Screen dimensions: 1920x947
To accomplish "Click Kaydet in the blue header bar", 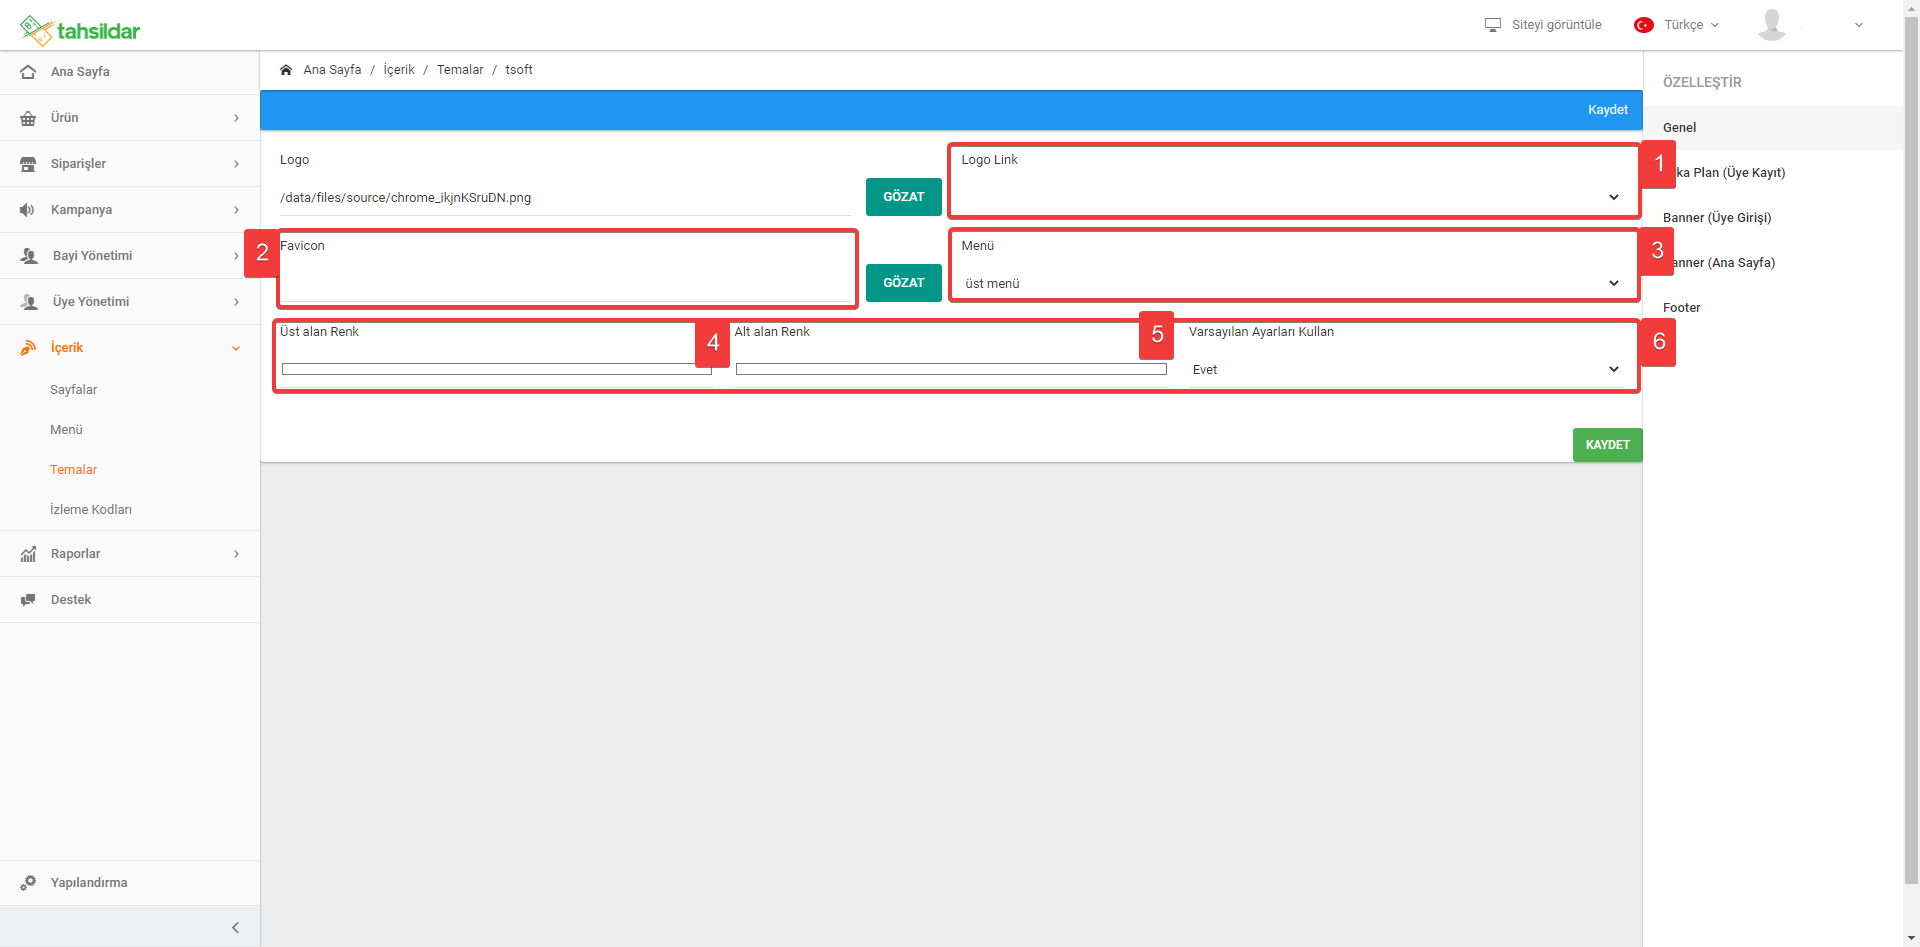I will tap(1608, 110).
